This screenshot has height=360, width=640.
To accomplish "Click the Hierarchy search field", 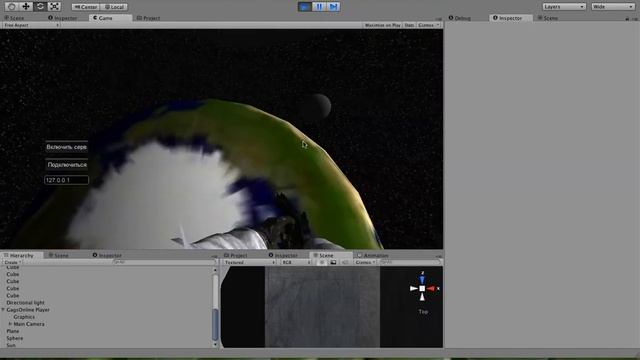I will click(163, 262).
